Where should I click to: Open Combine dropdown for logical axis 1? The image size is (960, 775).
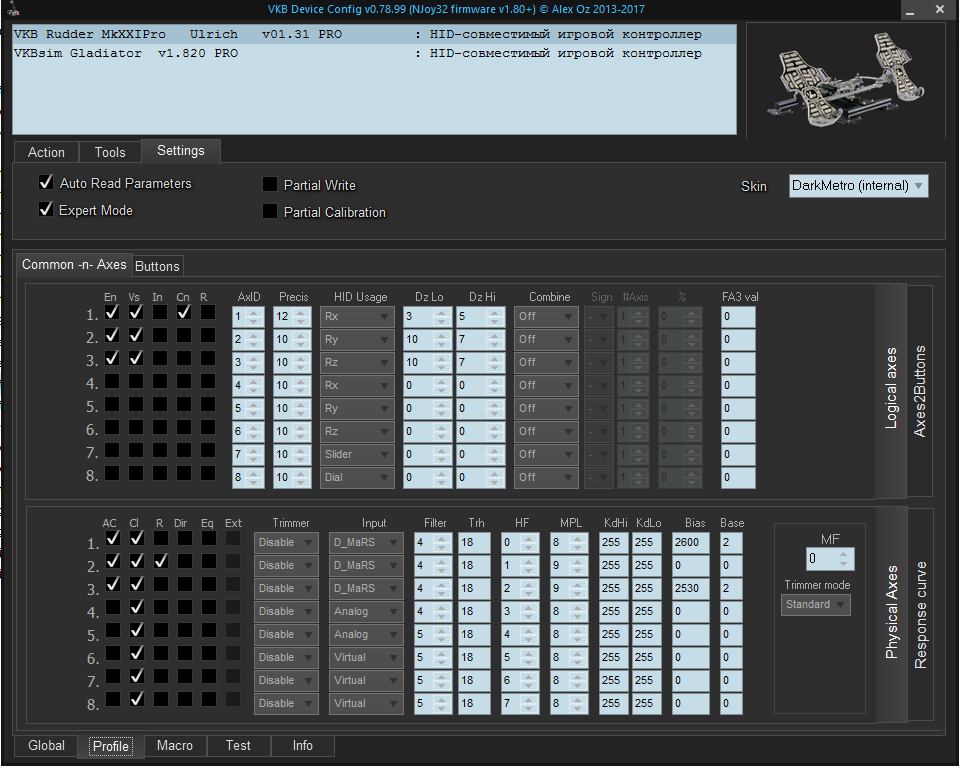546,316
